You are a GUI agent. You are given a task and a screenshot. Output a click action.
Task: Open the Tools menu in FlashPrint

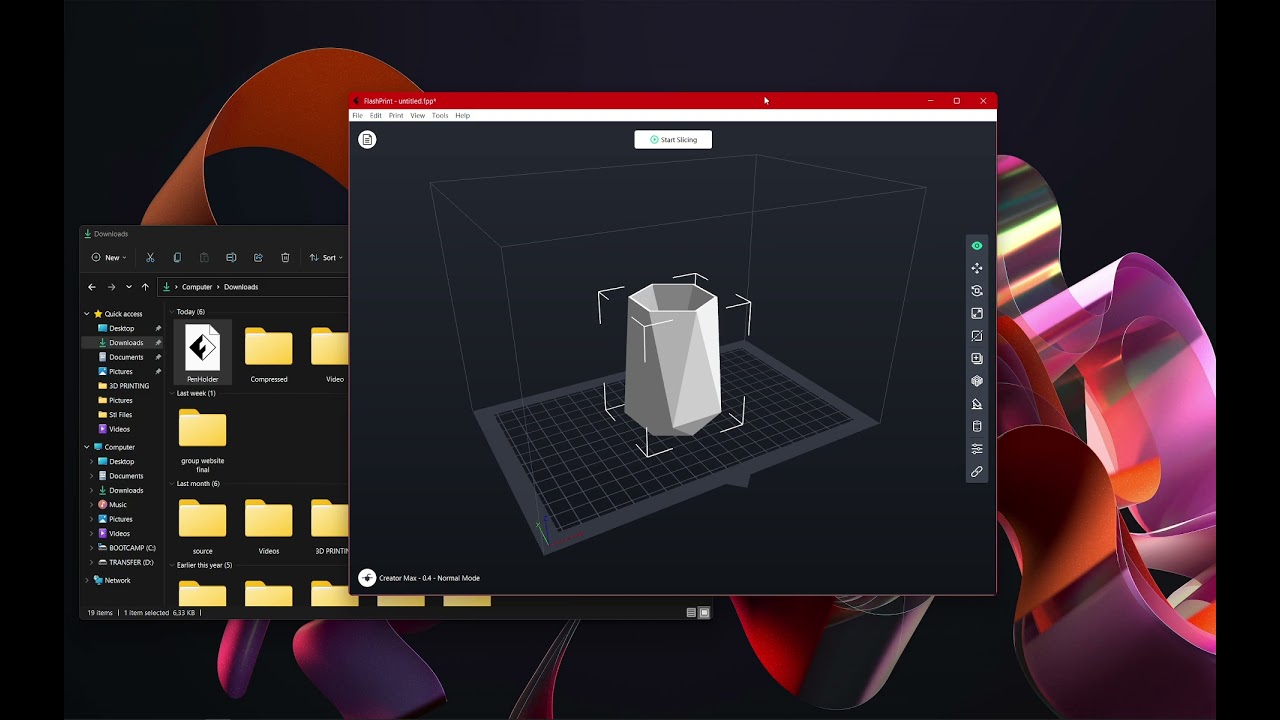[440, 116]
